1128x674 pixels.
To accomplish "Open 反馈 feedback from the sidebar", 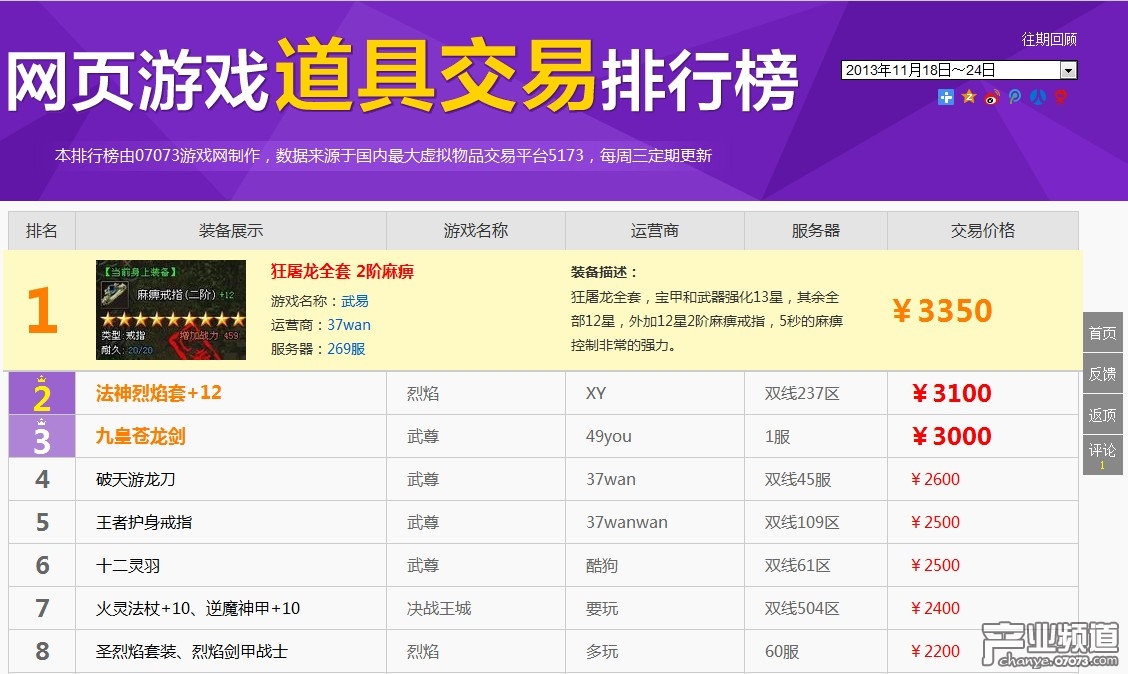I will point(1101,373).
